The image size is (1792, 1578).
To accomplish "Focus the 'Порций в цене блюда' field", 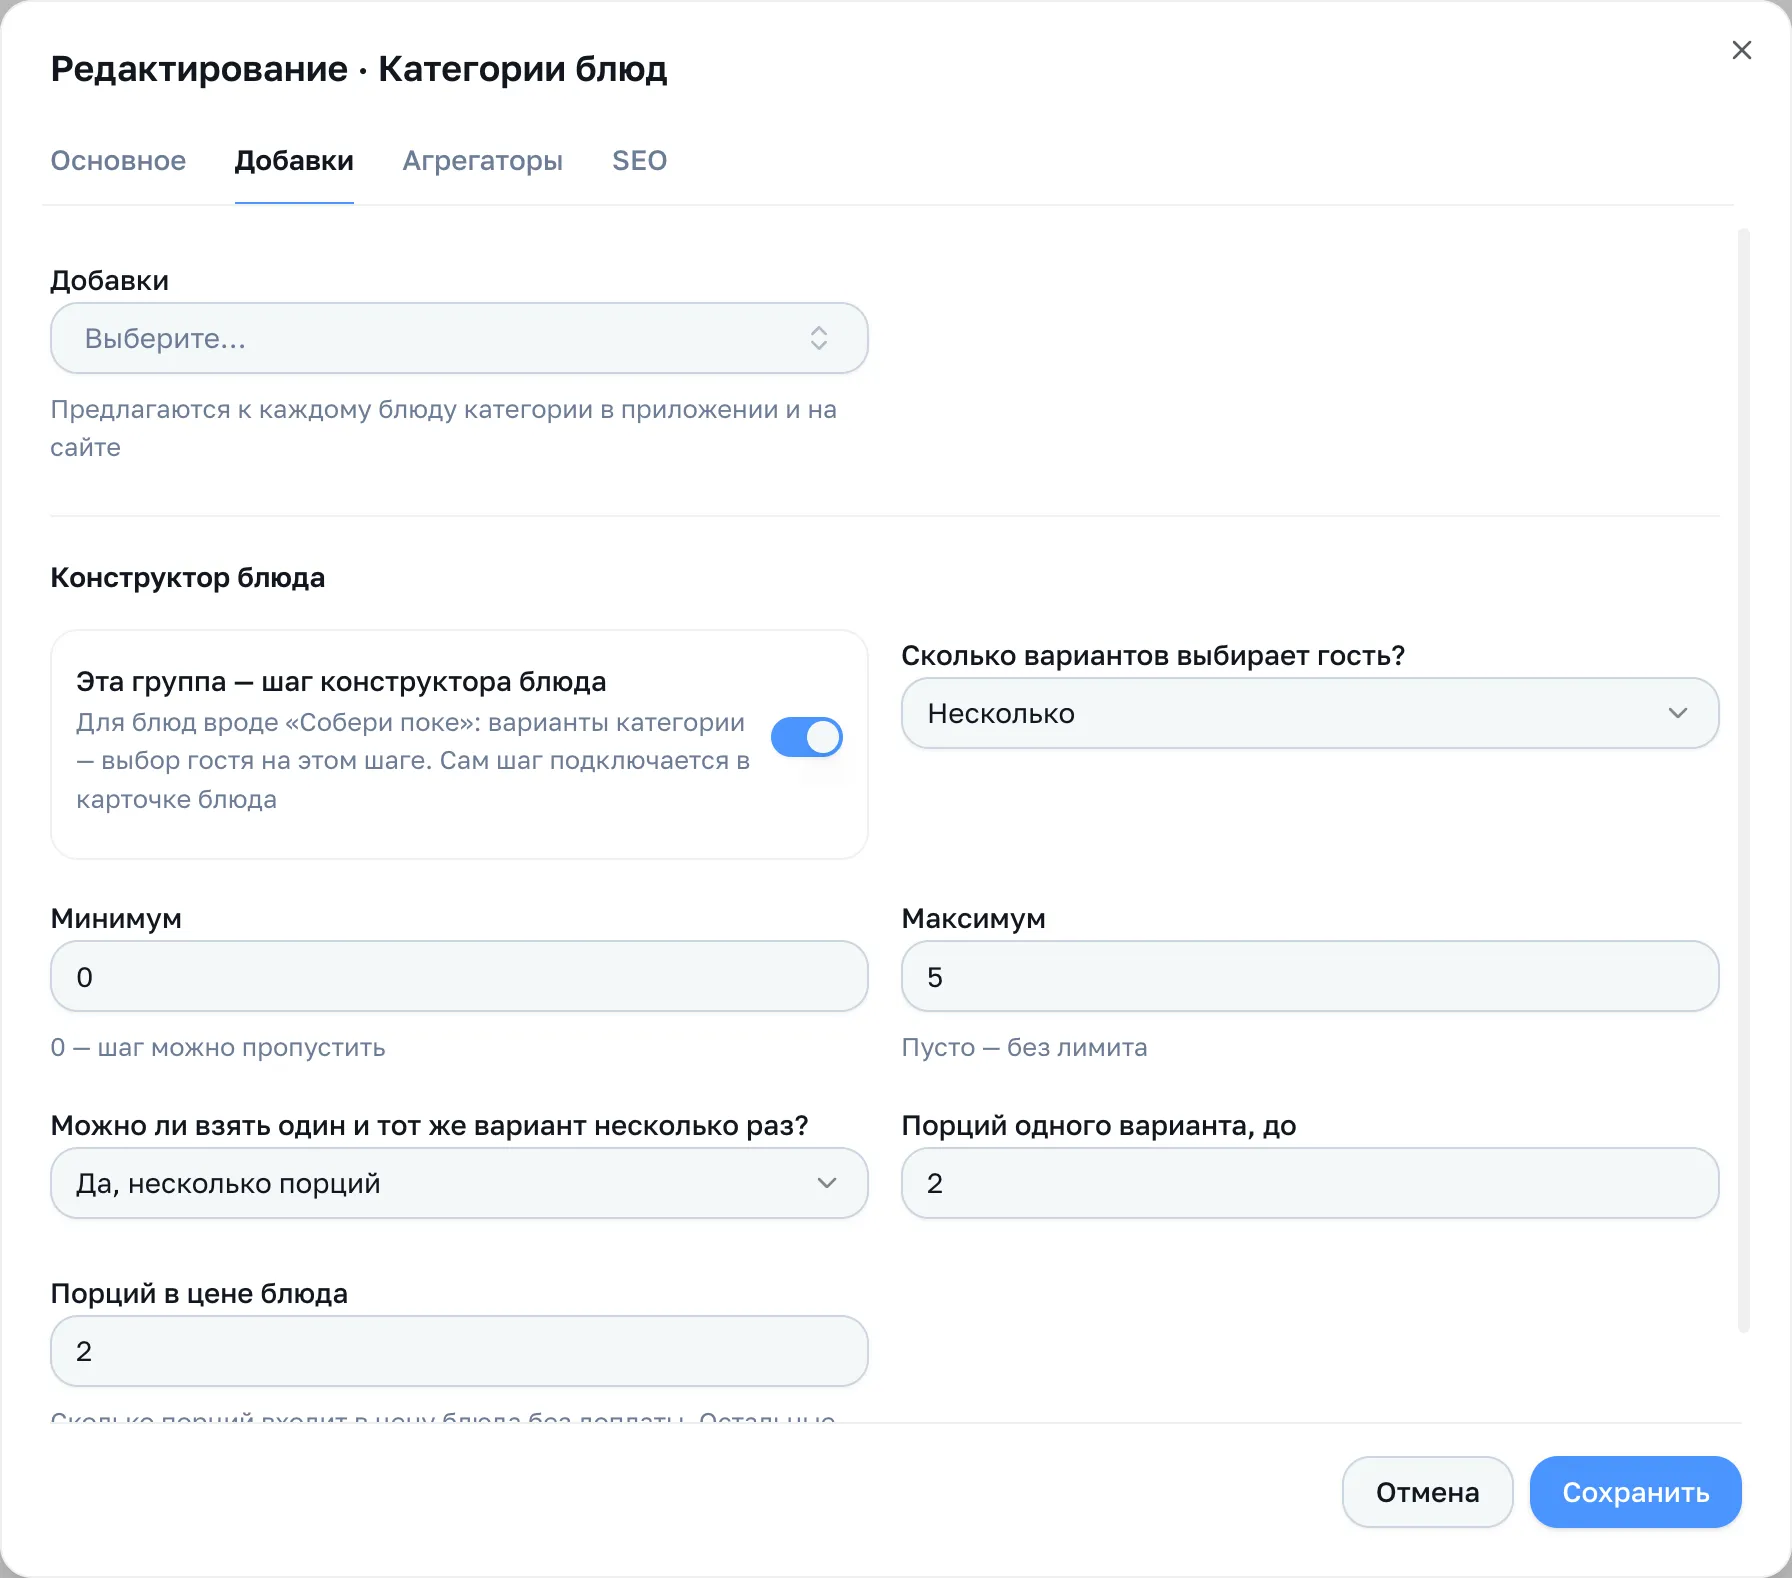I will click(x=459, y=1351).
